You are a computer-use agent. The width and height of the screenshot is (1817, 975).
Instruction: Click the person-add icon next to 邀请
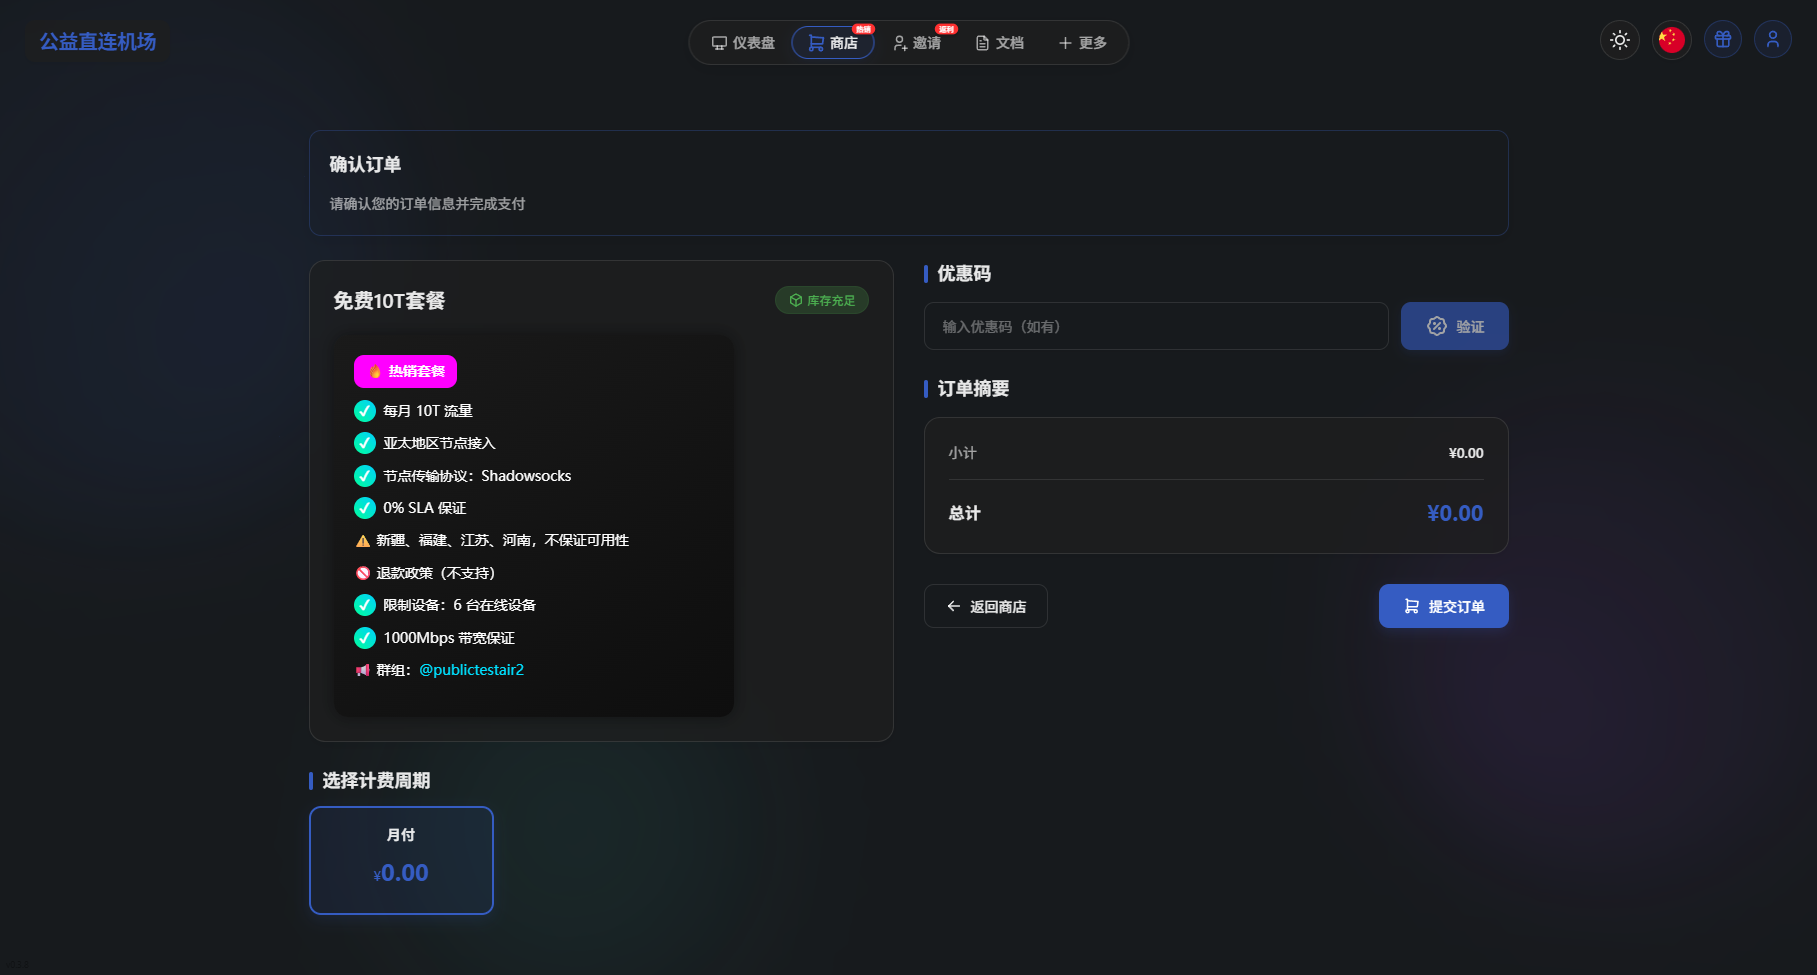point(898,42)
